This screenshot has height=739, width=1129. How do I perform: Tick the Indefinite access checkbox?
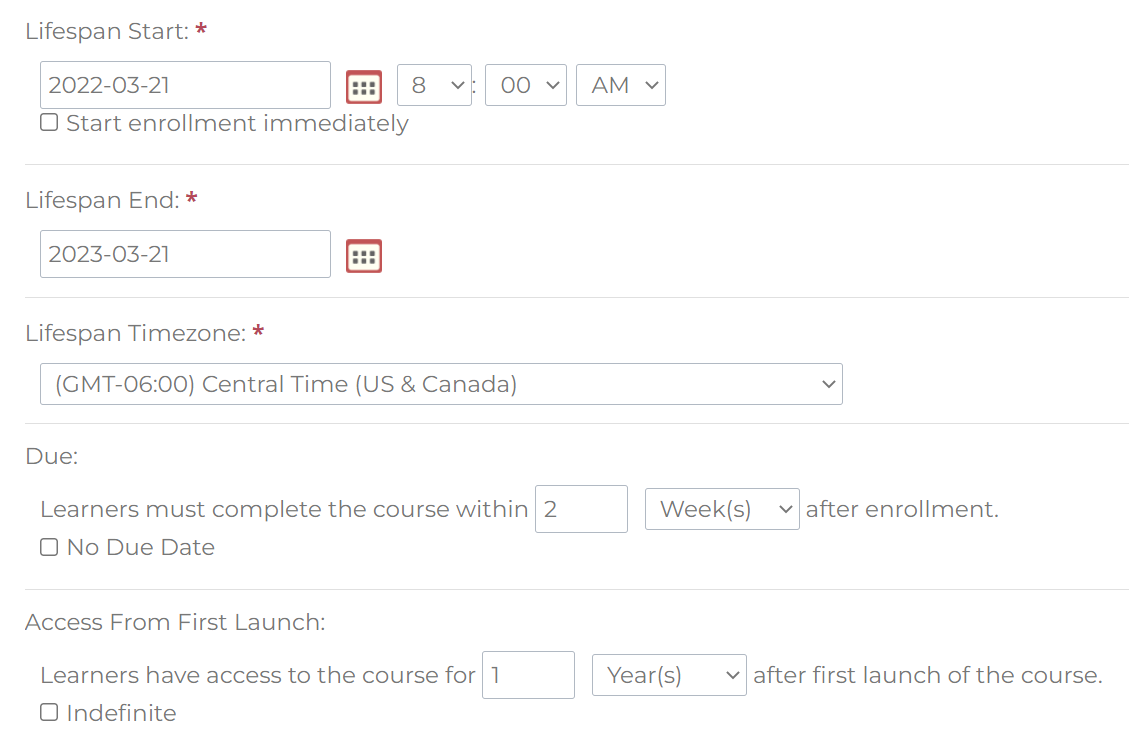pyautogui.click(x=49, y=712)
